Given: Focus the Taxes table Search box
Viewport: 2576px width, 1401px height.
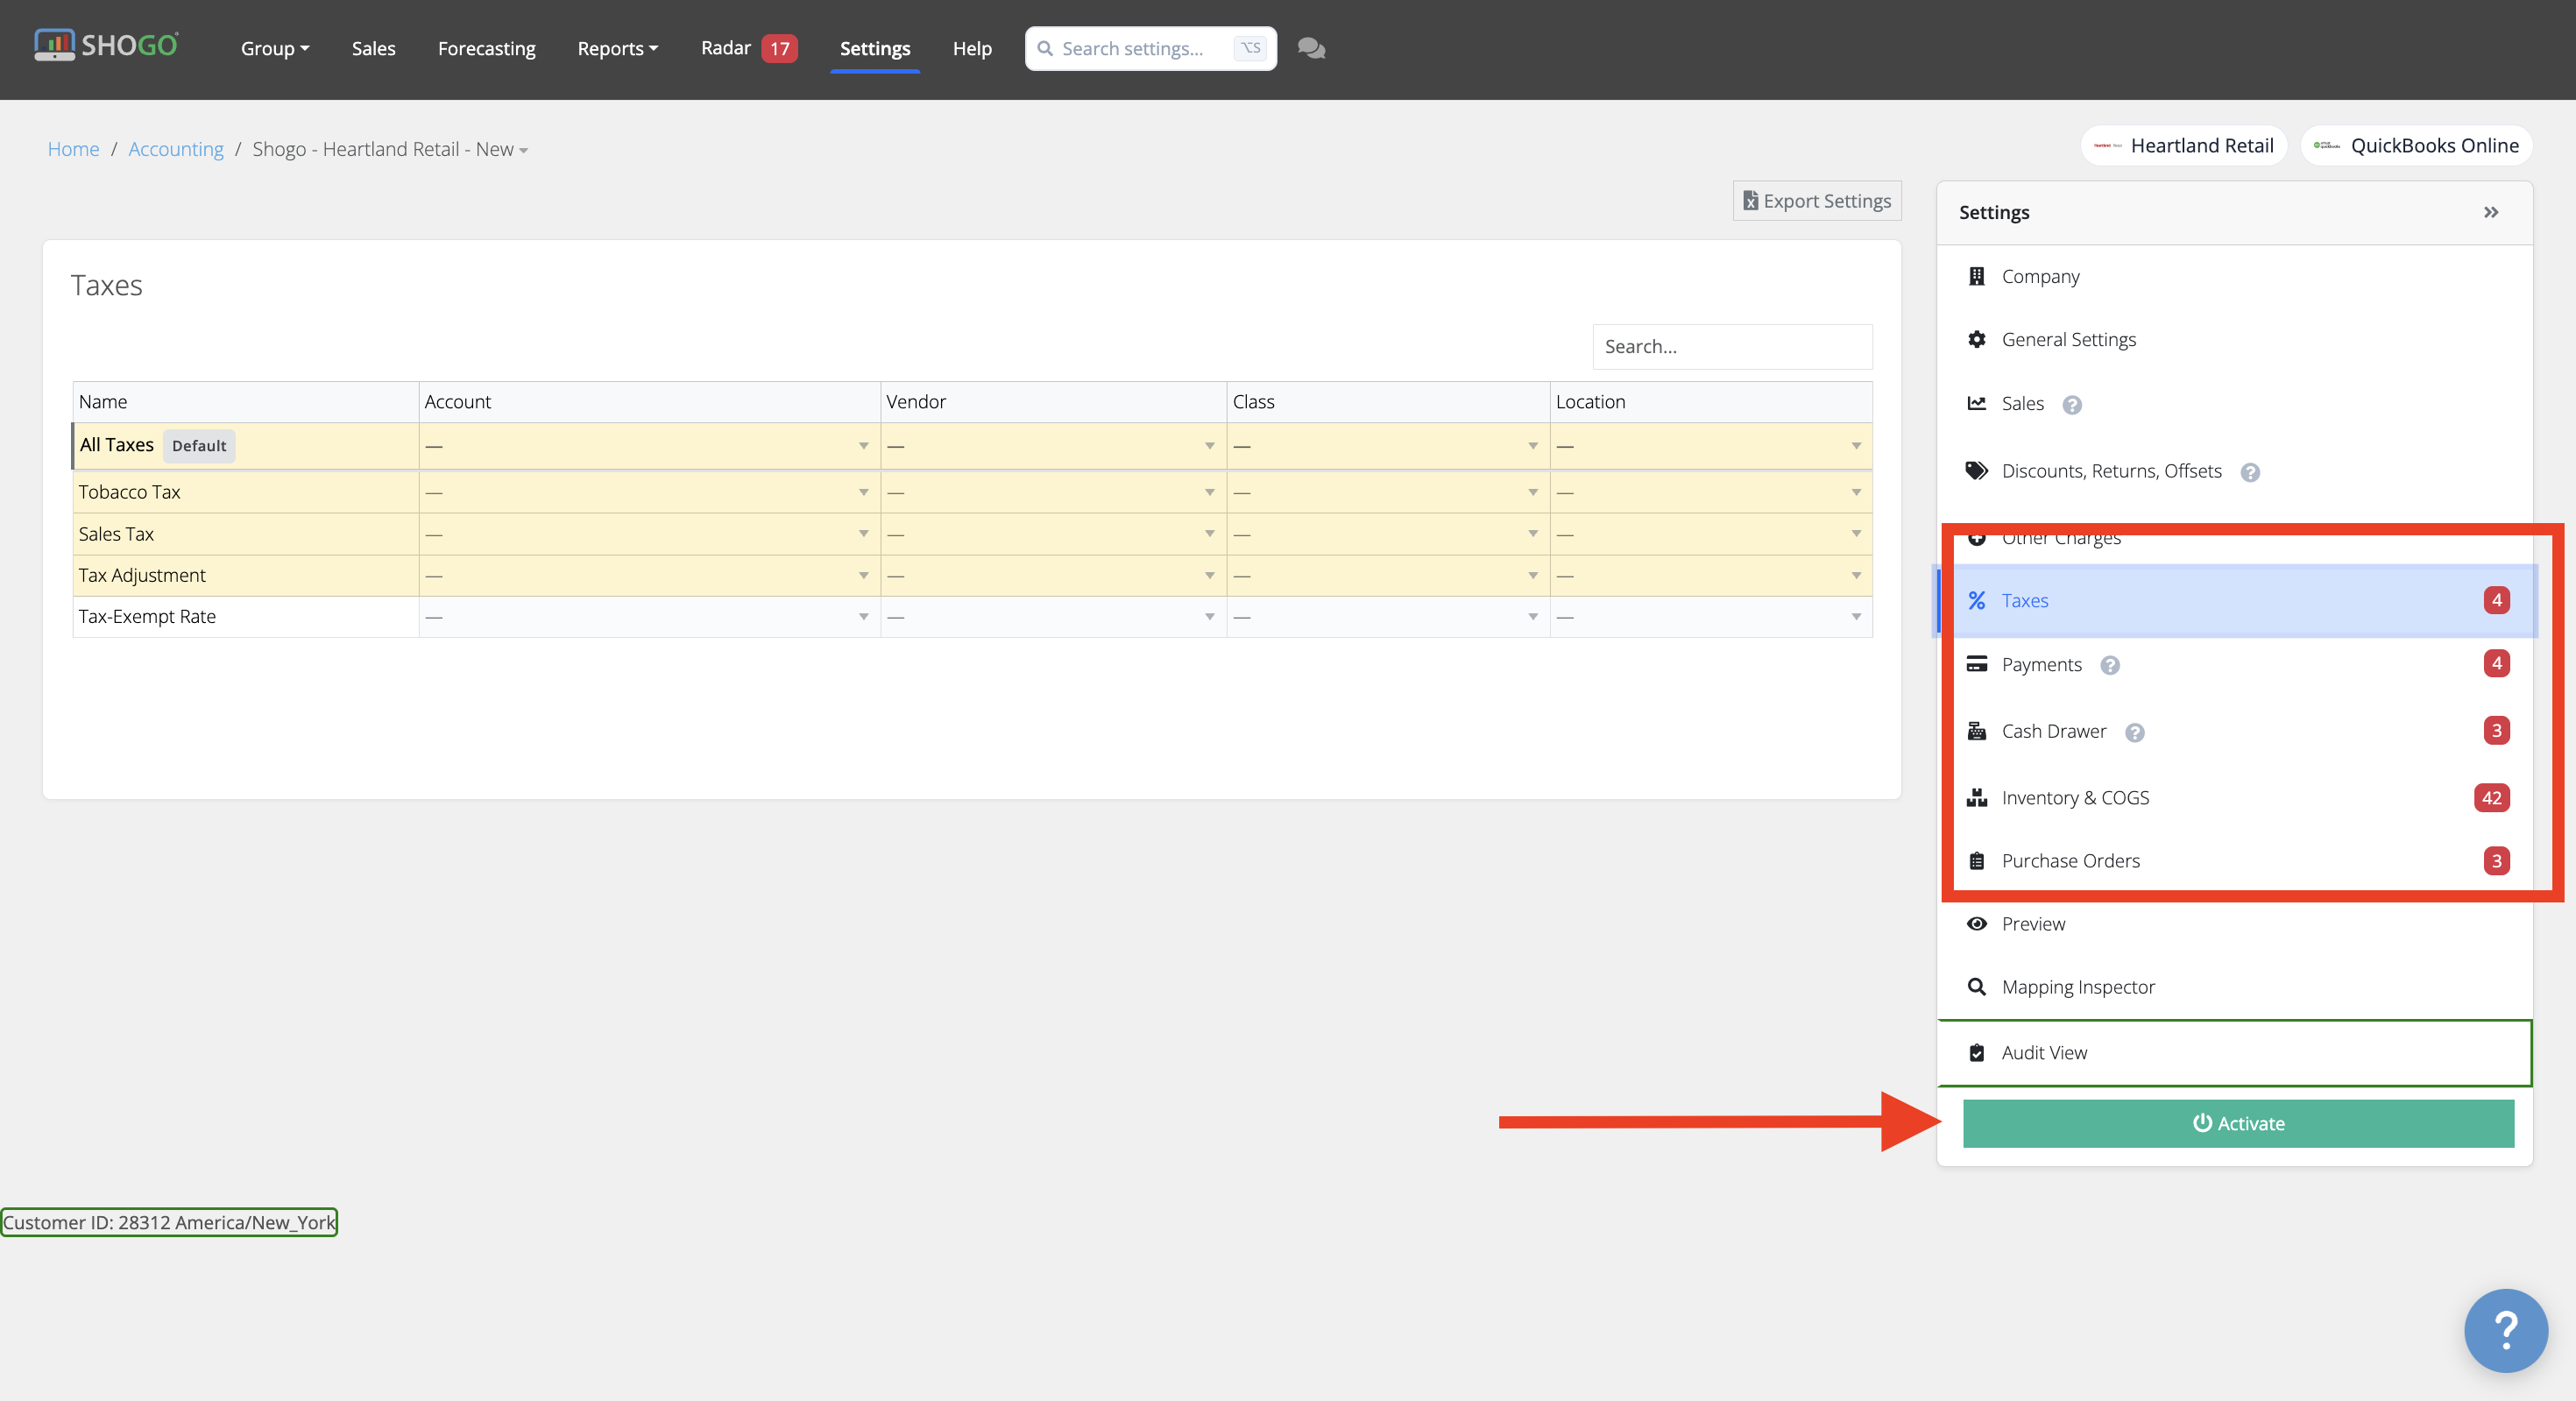Looking at the screenshot, I should coord(1732,347).
